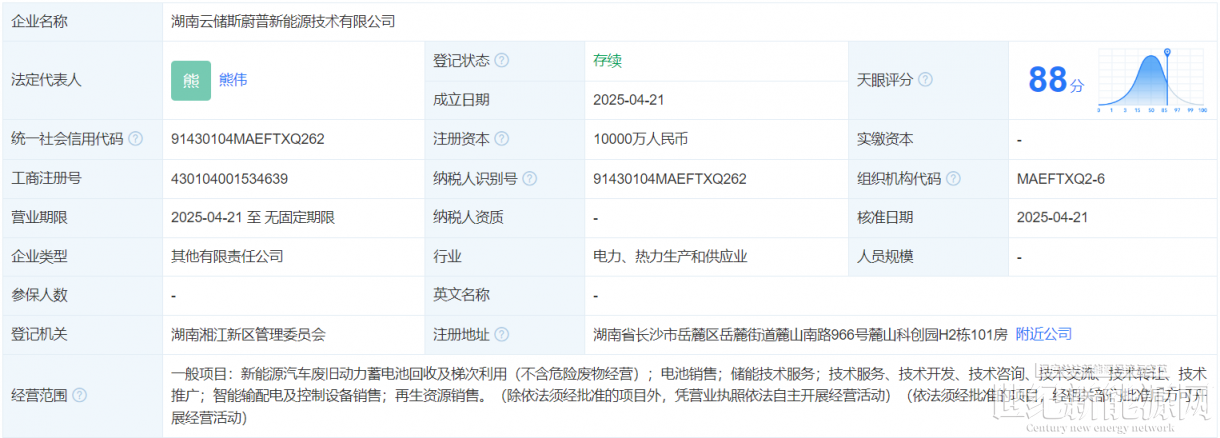
Task: Click the 实缴资本 label cell
Action: 928,139
